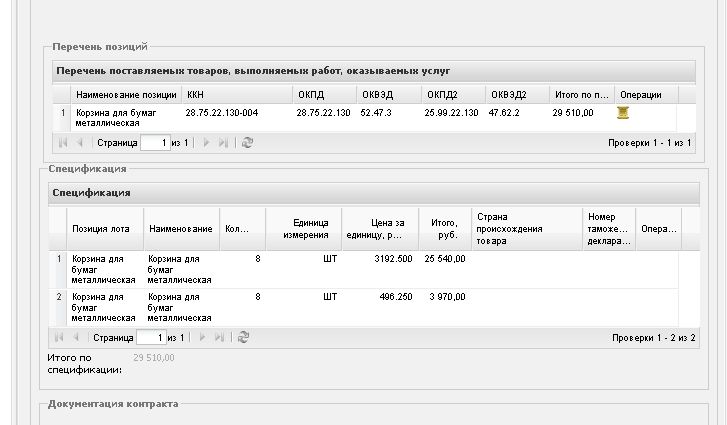Sort by ОКПД column header
This screenshot has height=425, width=727.
point(325,95)
